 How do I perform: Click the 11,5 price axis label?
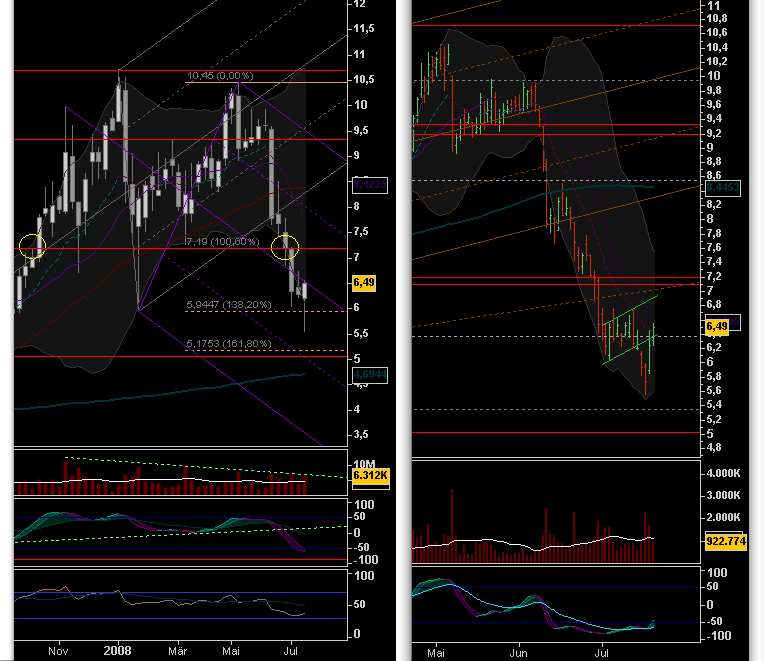(364, 29)
